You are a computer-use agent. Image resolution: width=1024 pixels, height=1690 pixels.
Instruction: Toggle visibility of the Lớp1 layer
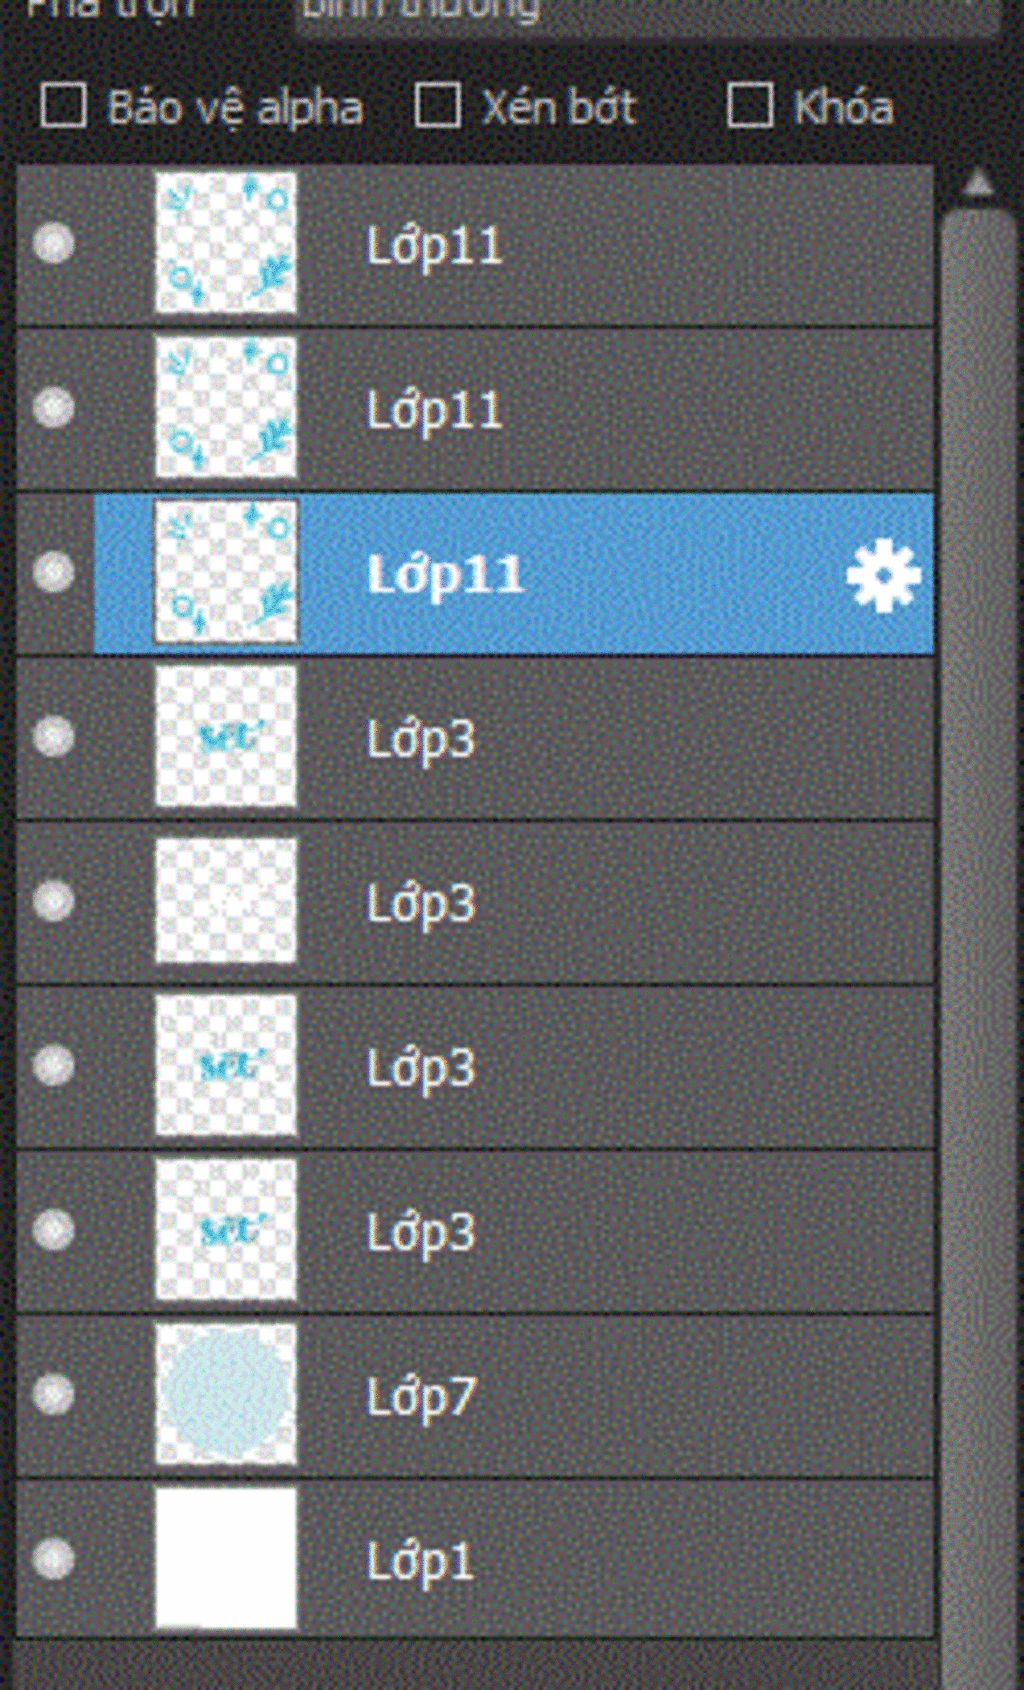pyautogui.click(x=53, y=1558)
